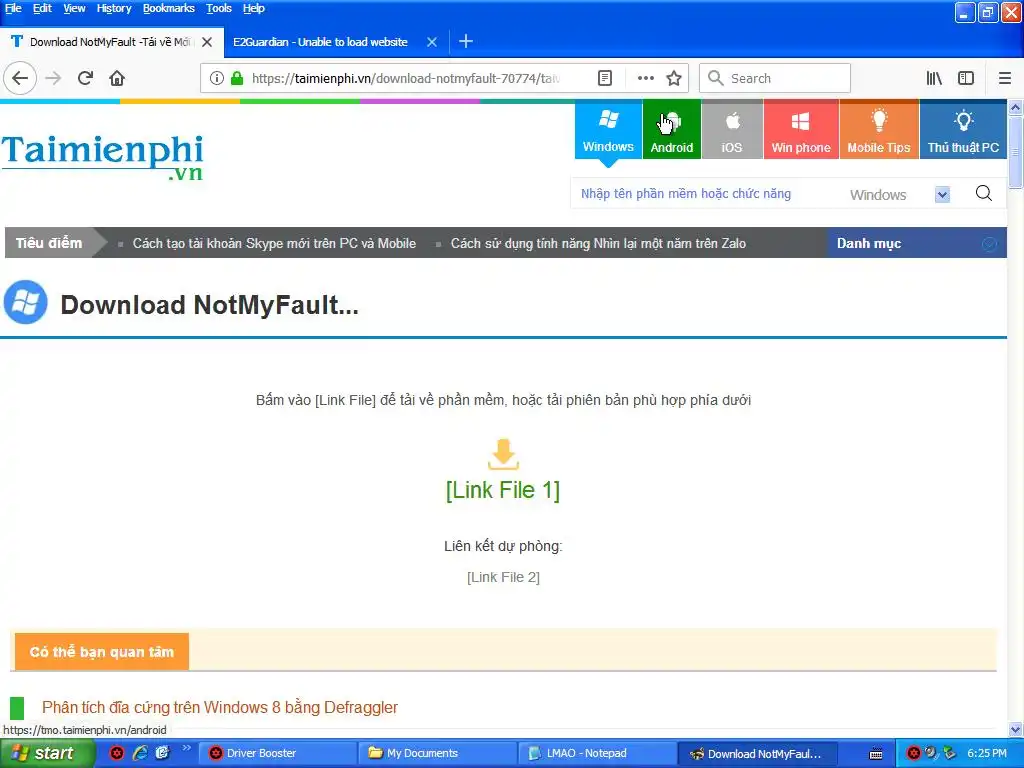This screenshot has width=1024, height=768.
Task: Click the vertical scrollbar up arrow
Action: pyautogui.click(x=1016, y=107)
